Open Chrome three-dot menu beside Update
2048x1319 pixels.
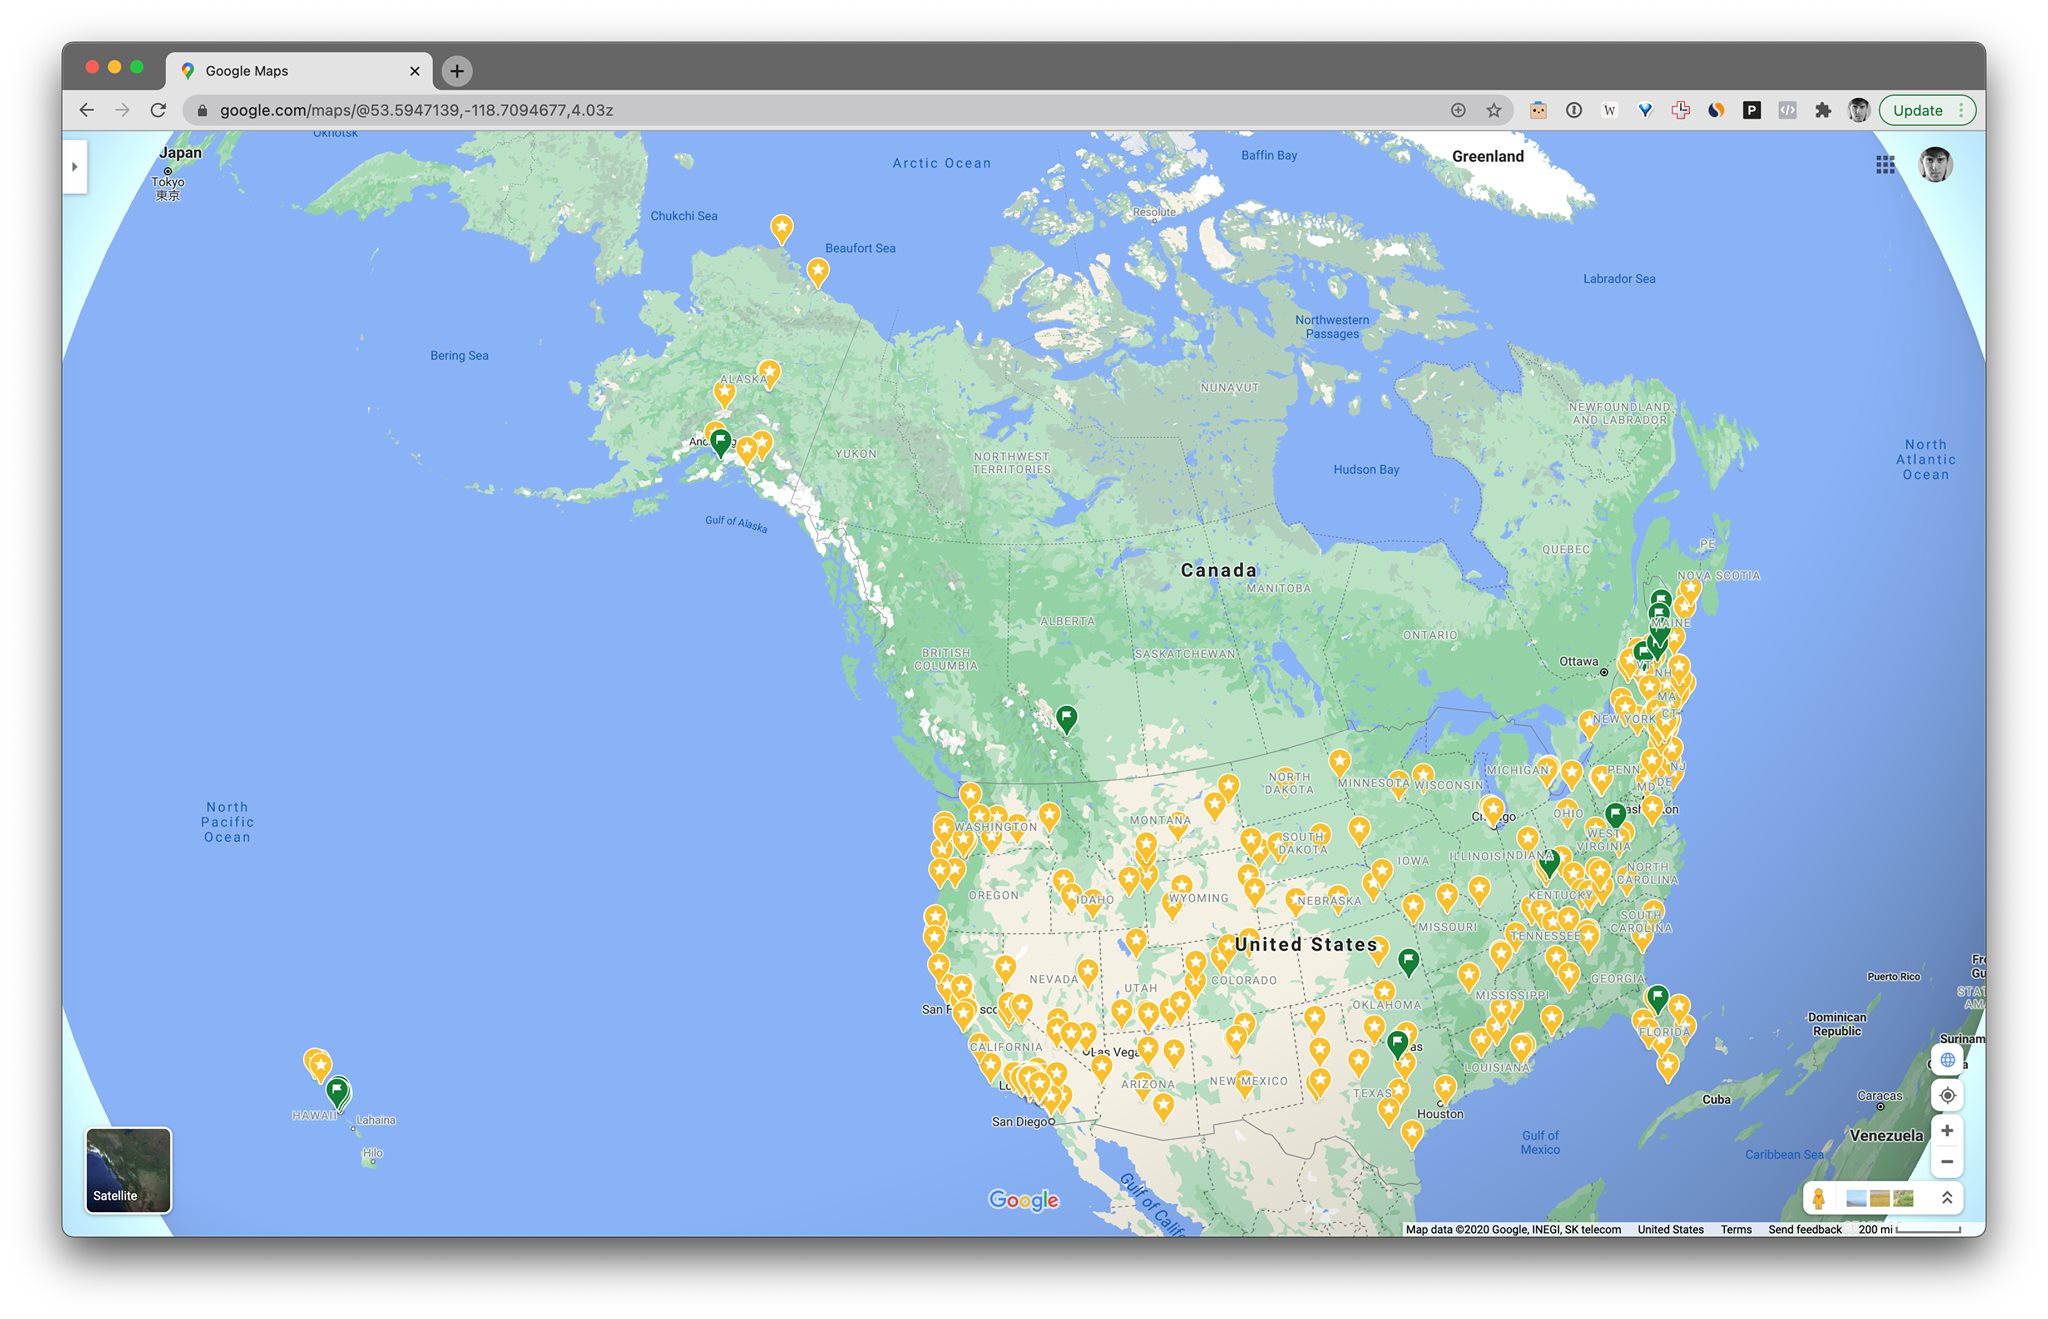[1962, 110]
